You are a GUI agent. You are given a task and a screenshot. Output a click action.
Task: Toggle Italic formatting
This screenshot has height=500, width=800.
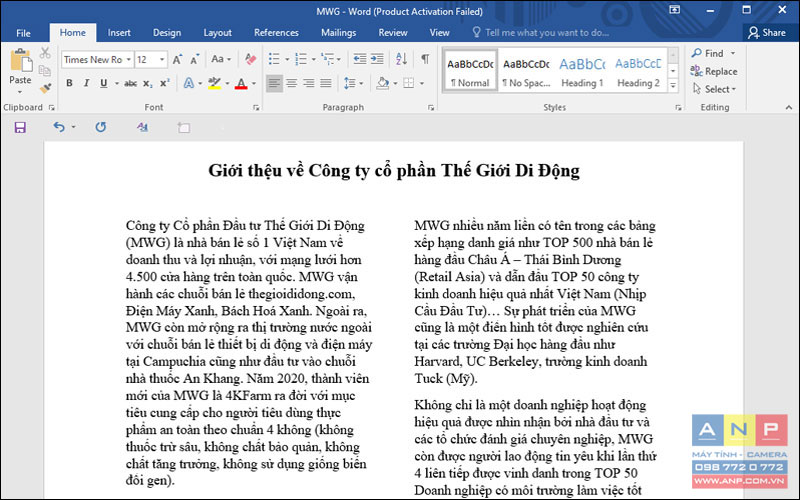[x=86, y=83]
